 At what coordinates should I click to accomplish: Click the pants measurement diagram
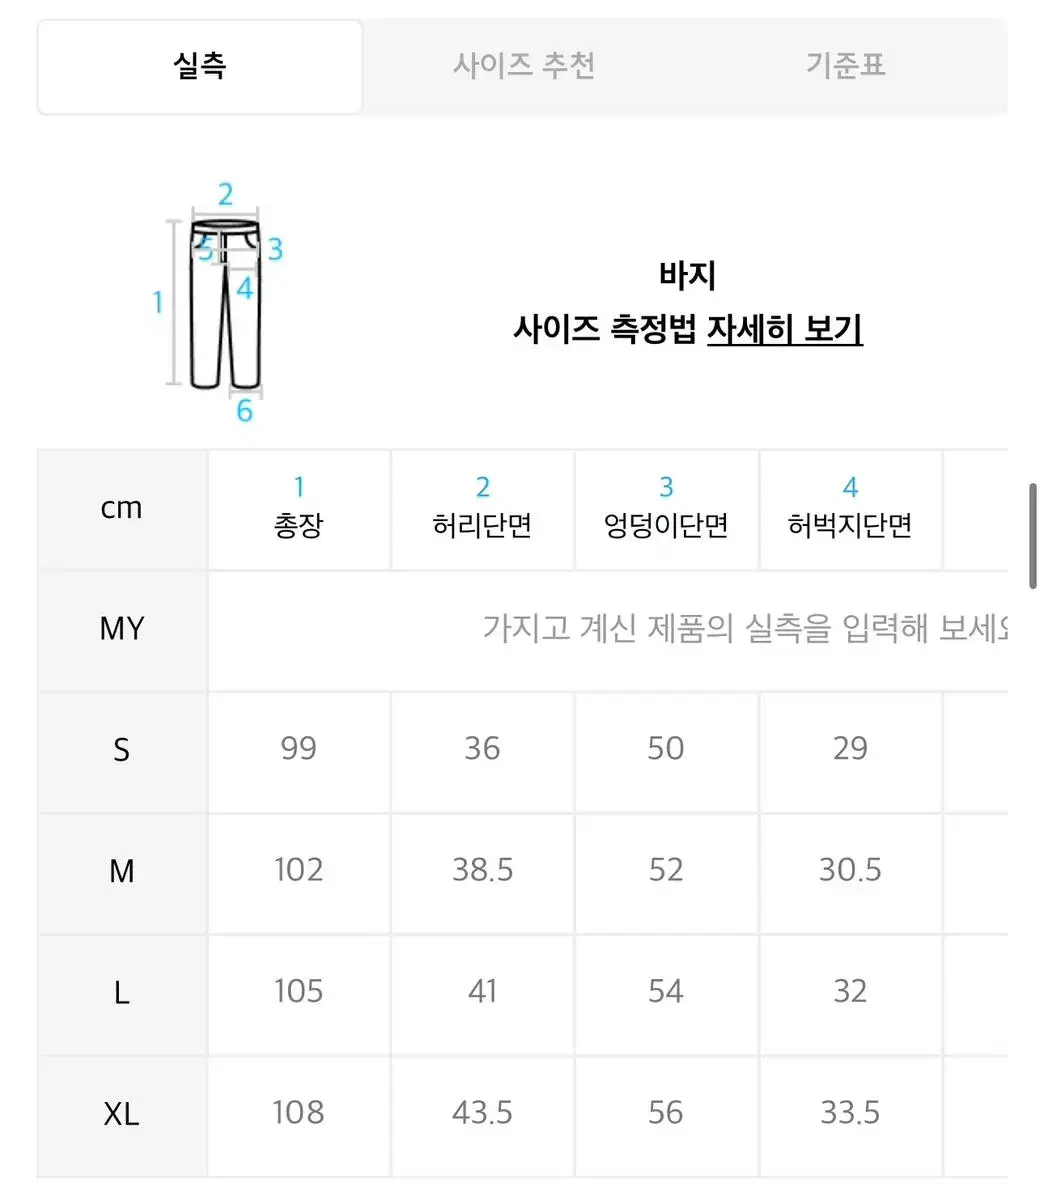[224, 300]
